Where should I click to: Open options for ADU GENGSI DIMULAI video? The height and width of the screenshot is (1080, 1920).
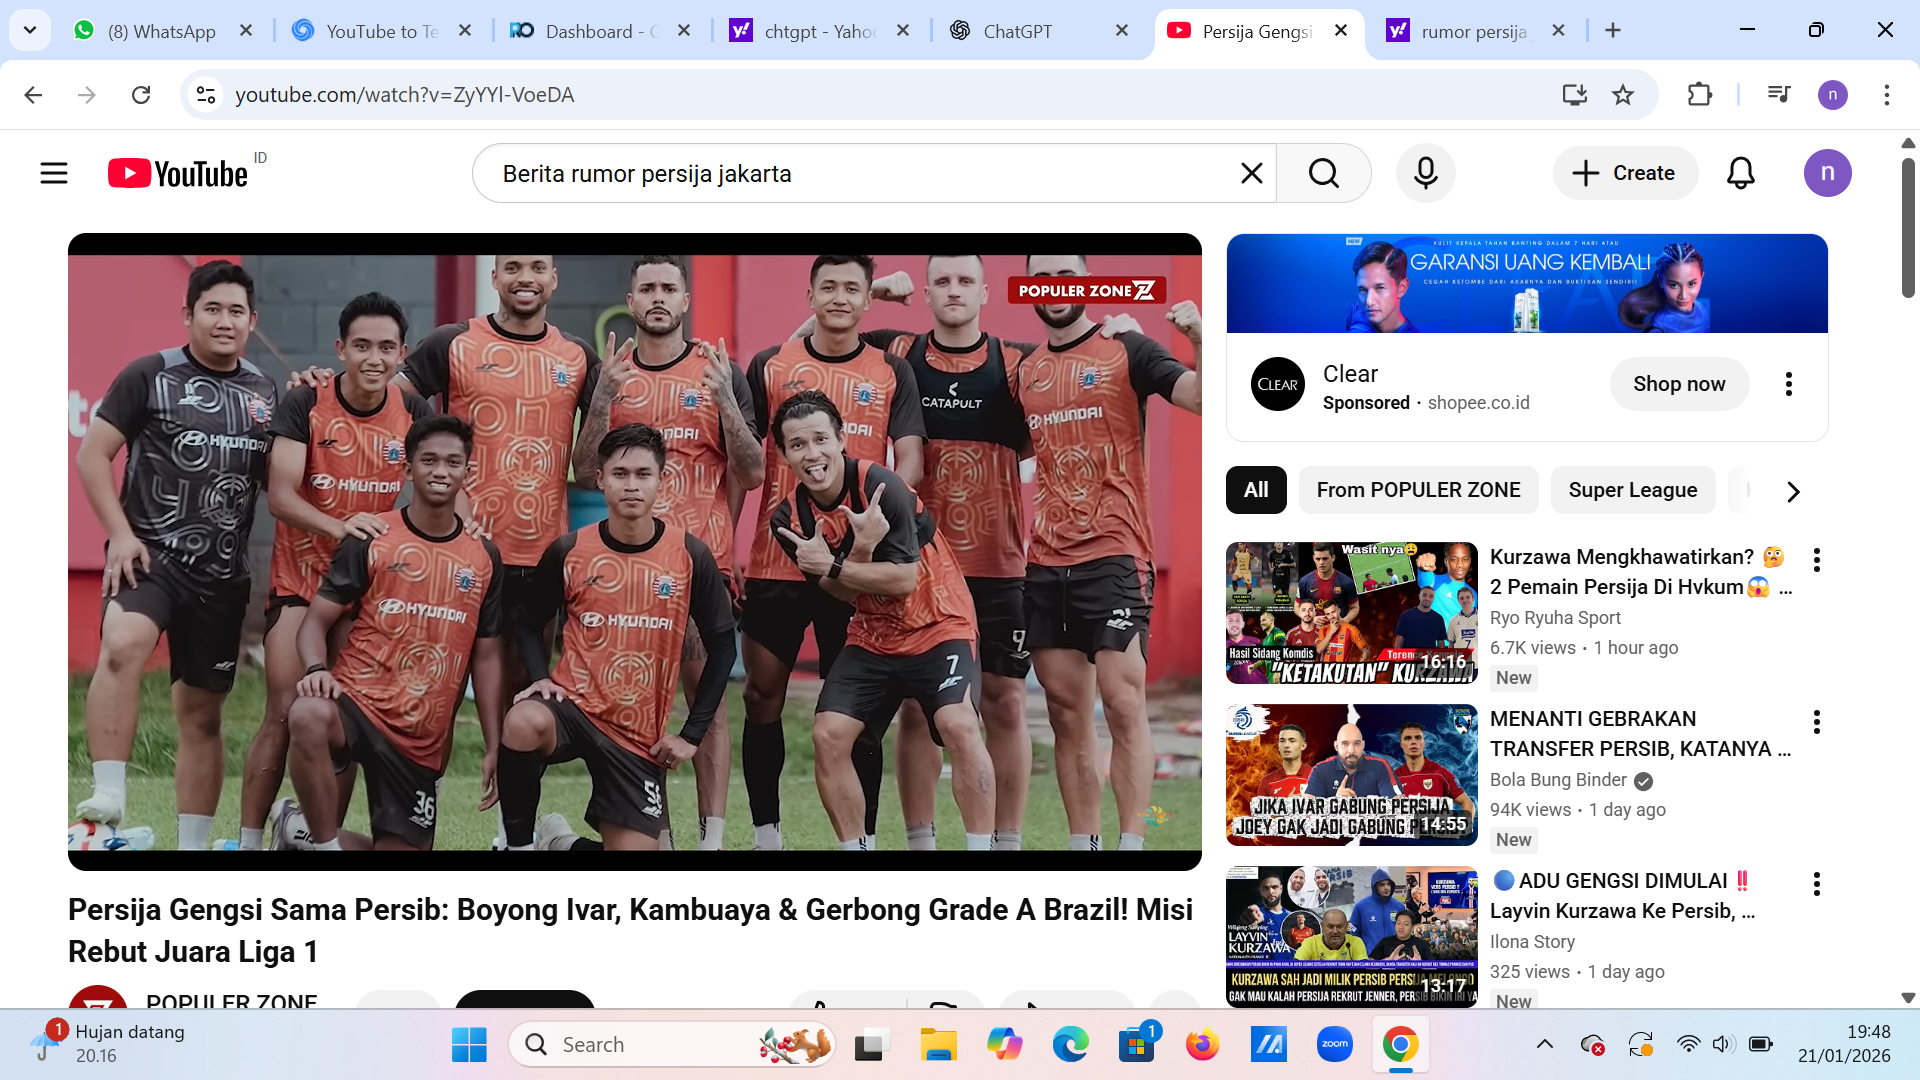(1817, 884)
